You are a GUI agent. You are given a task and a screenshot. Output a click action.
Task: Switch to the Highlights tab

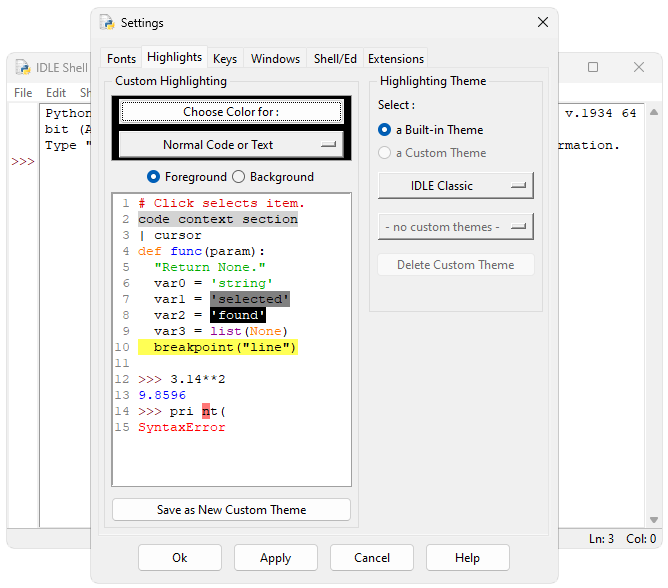(x=174, y=57)
